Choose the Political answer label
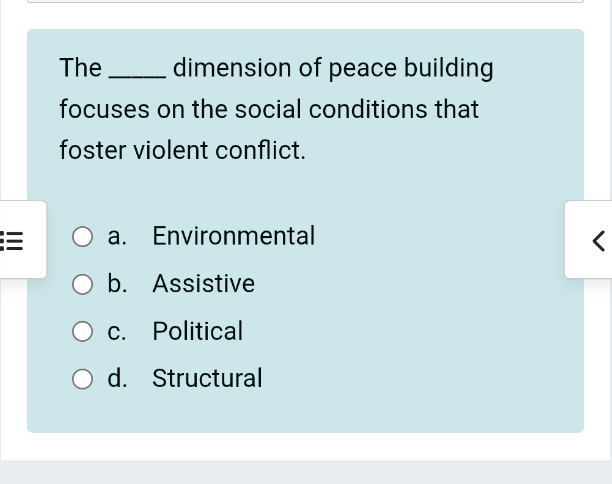 [x=197, y=331]
